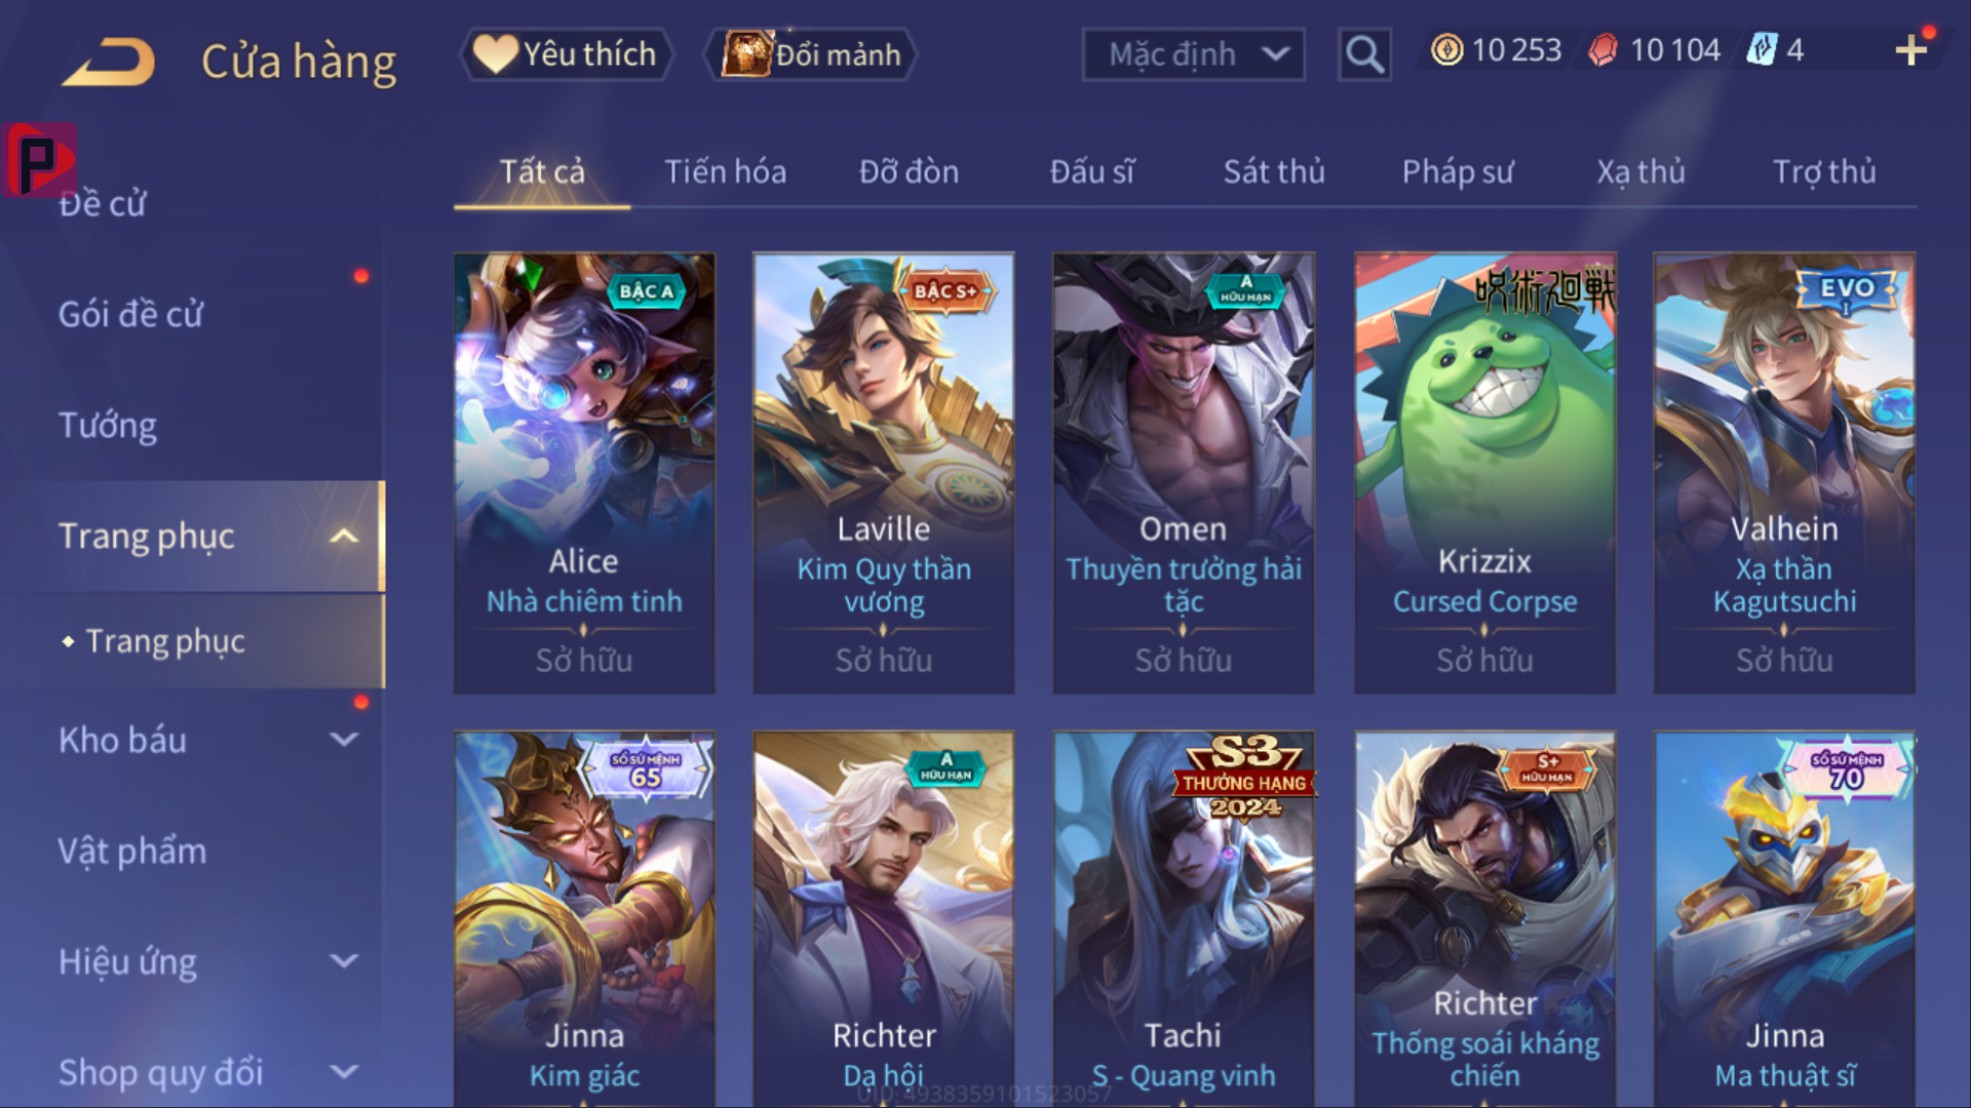Expand the Shop quy đổi section
Image resolution: width=1971 pixels, height=1108 pixels.
tap(343, 1072)
